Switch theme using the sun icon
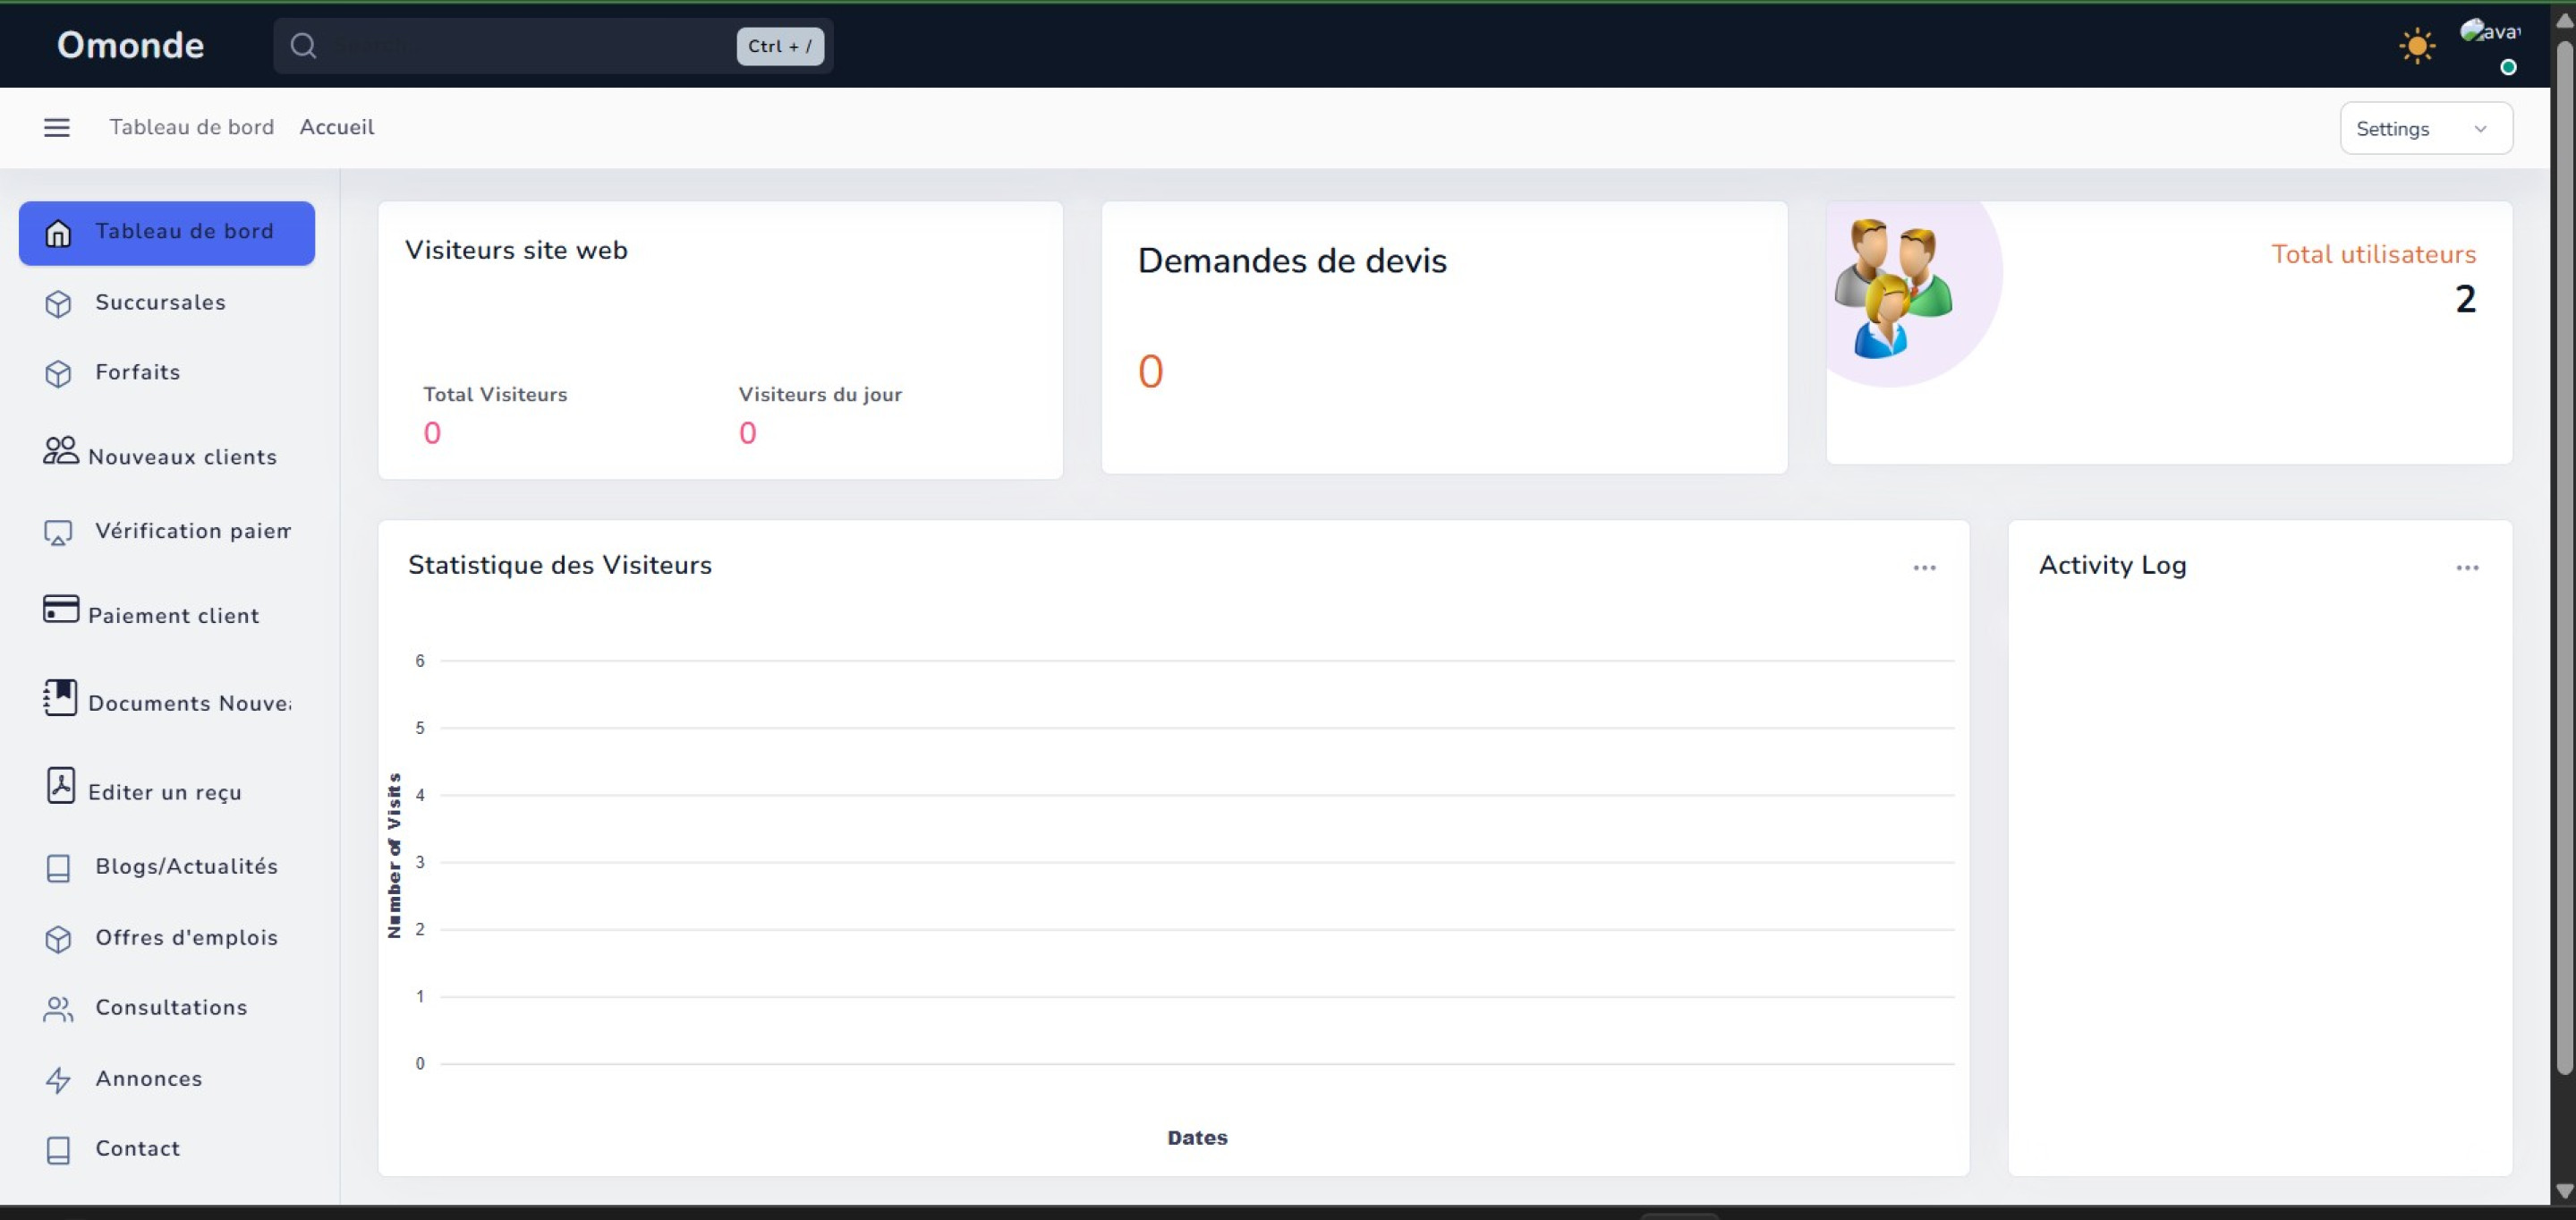The width and height of the screenshot is (2576, 1220). [2417, 46]
